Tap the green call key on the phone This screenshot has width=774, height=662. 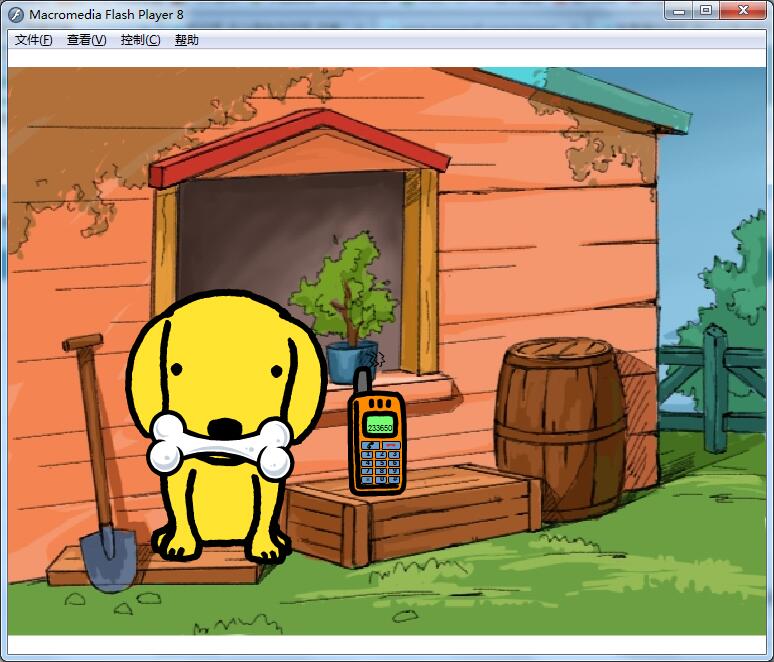[x=370, y=445]
